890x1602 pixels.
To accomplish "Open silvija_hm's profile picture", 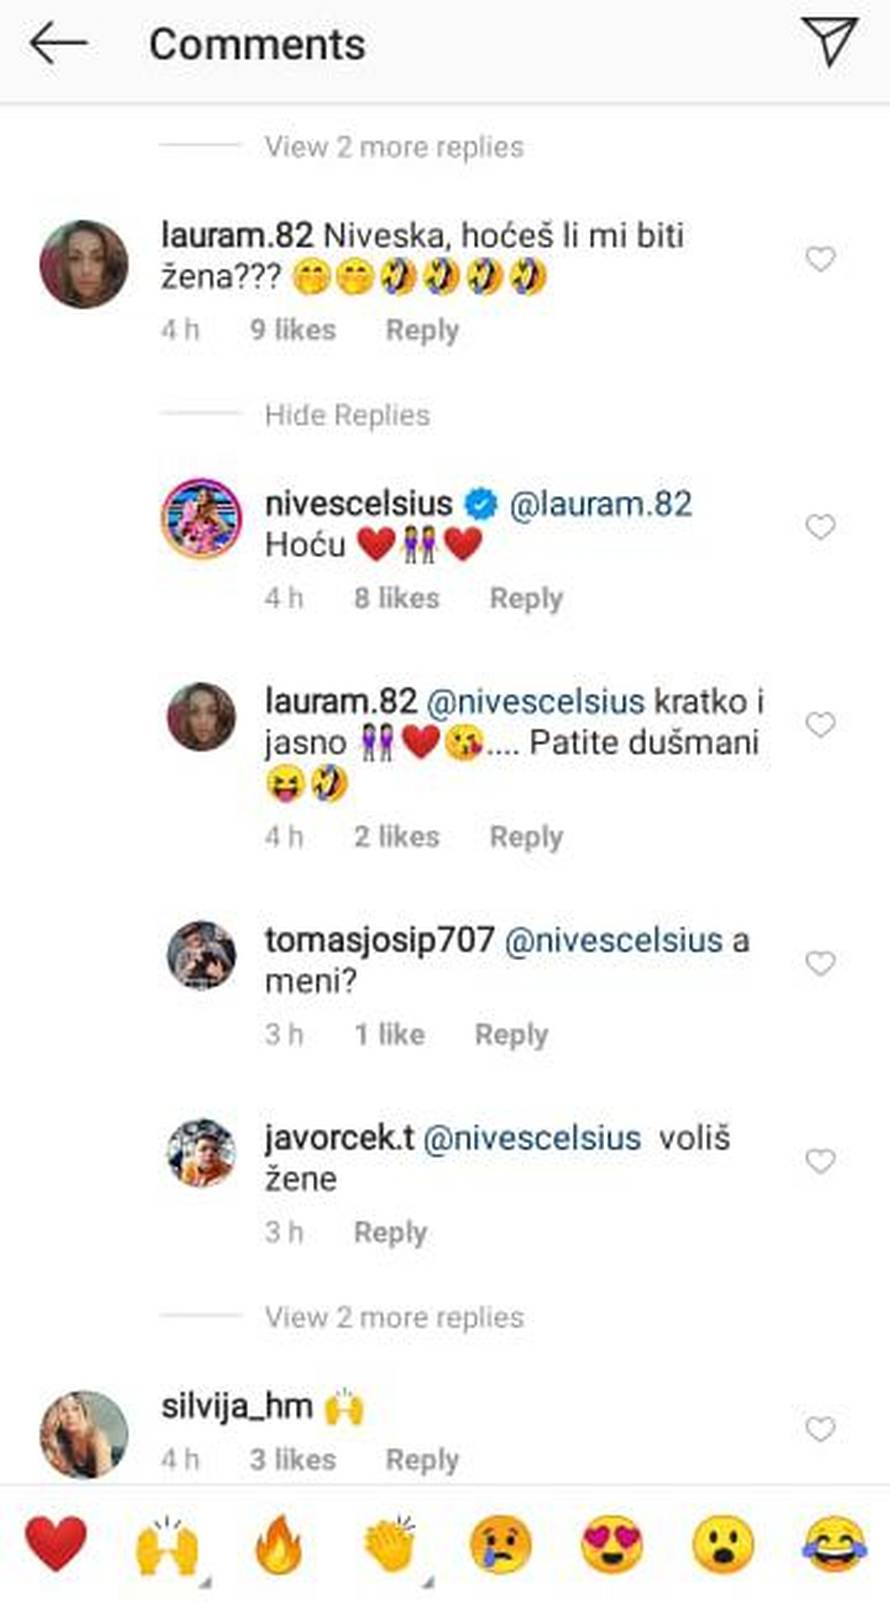I will tap(84, 1433).
